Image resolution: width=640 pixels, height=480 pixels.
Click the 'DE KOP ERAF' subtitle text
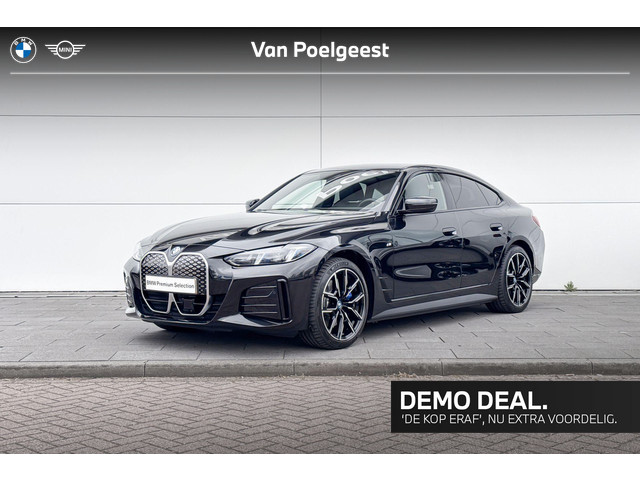508,419
